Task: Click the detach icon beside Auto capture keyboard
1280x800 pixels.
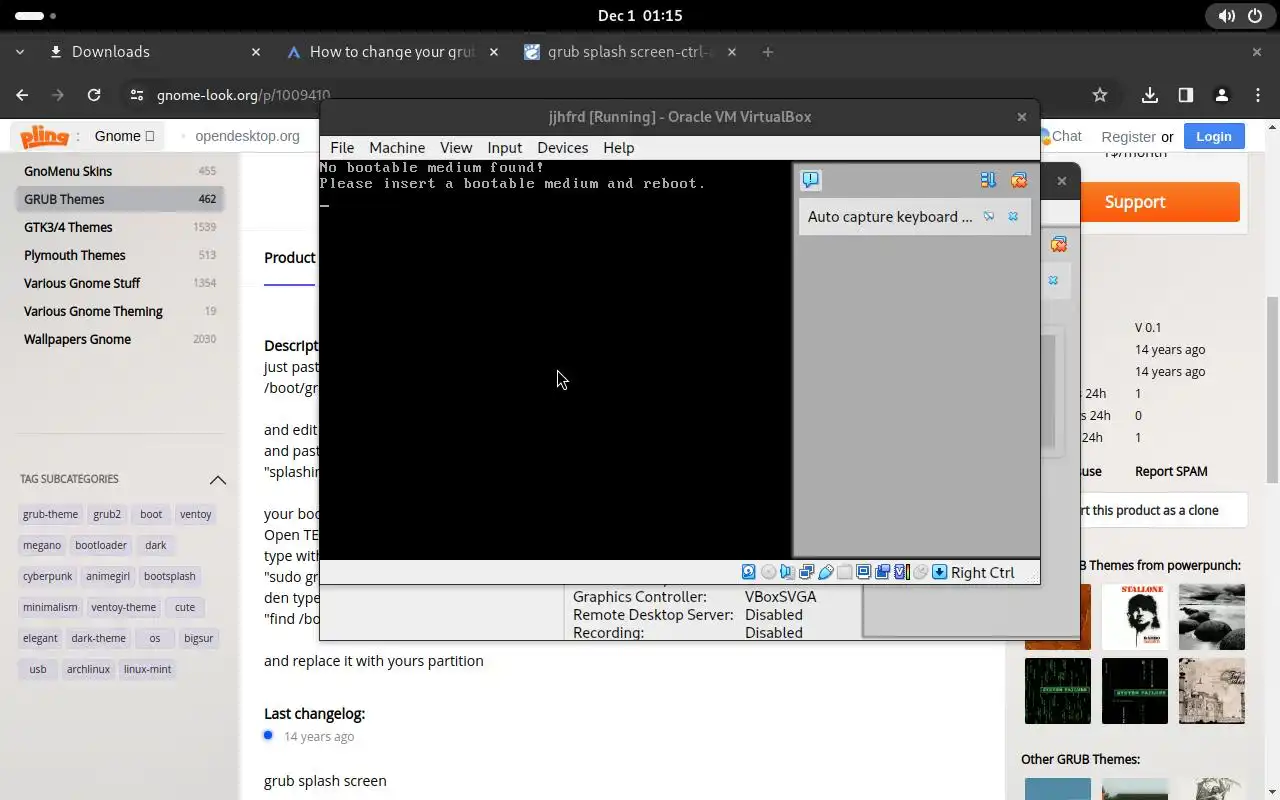Action: click(989, 216)
